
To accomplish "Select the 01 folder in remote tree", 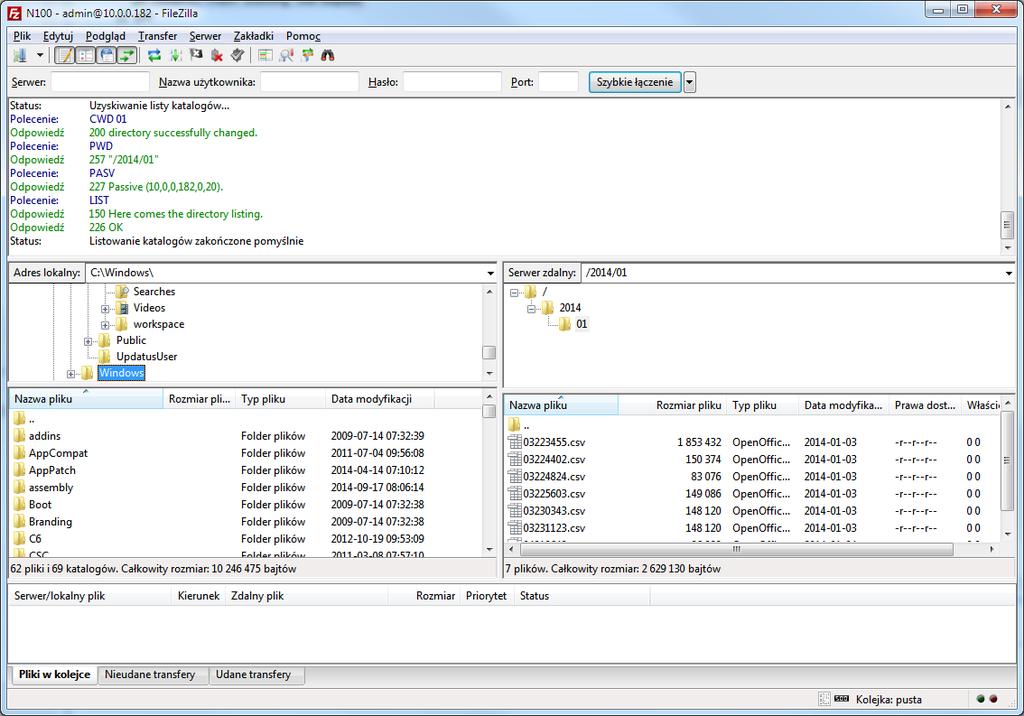I will pos(581,324).
